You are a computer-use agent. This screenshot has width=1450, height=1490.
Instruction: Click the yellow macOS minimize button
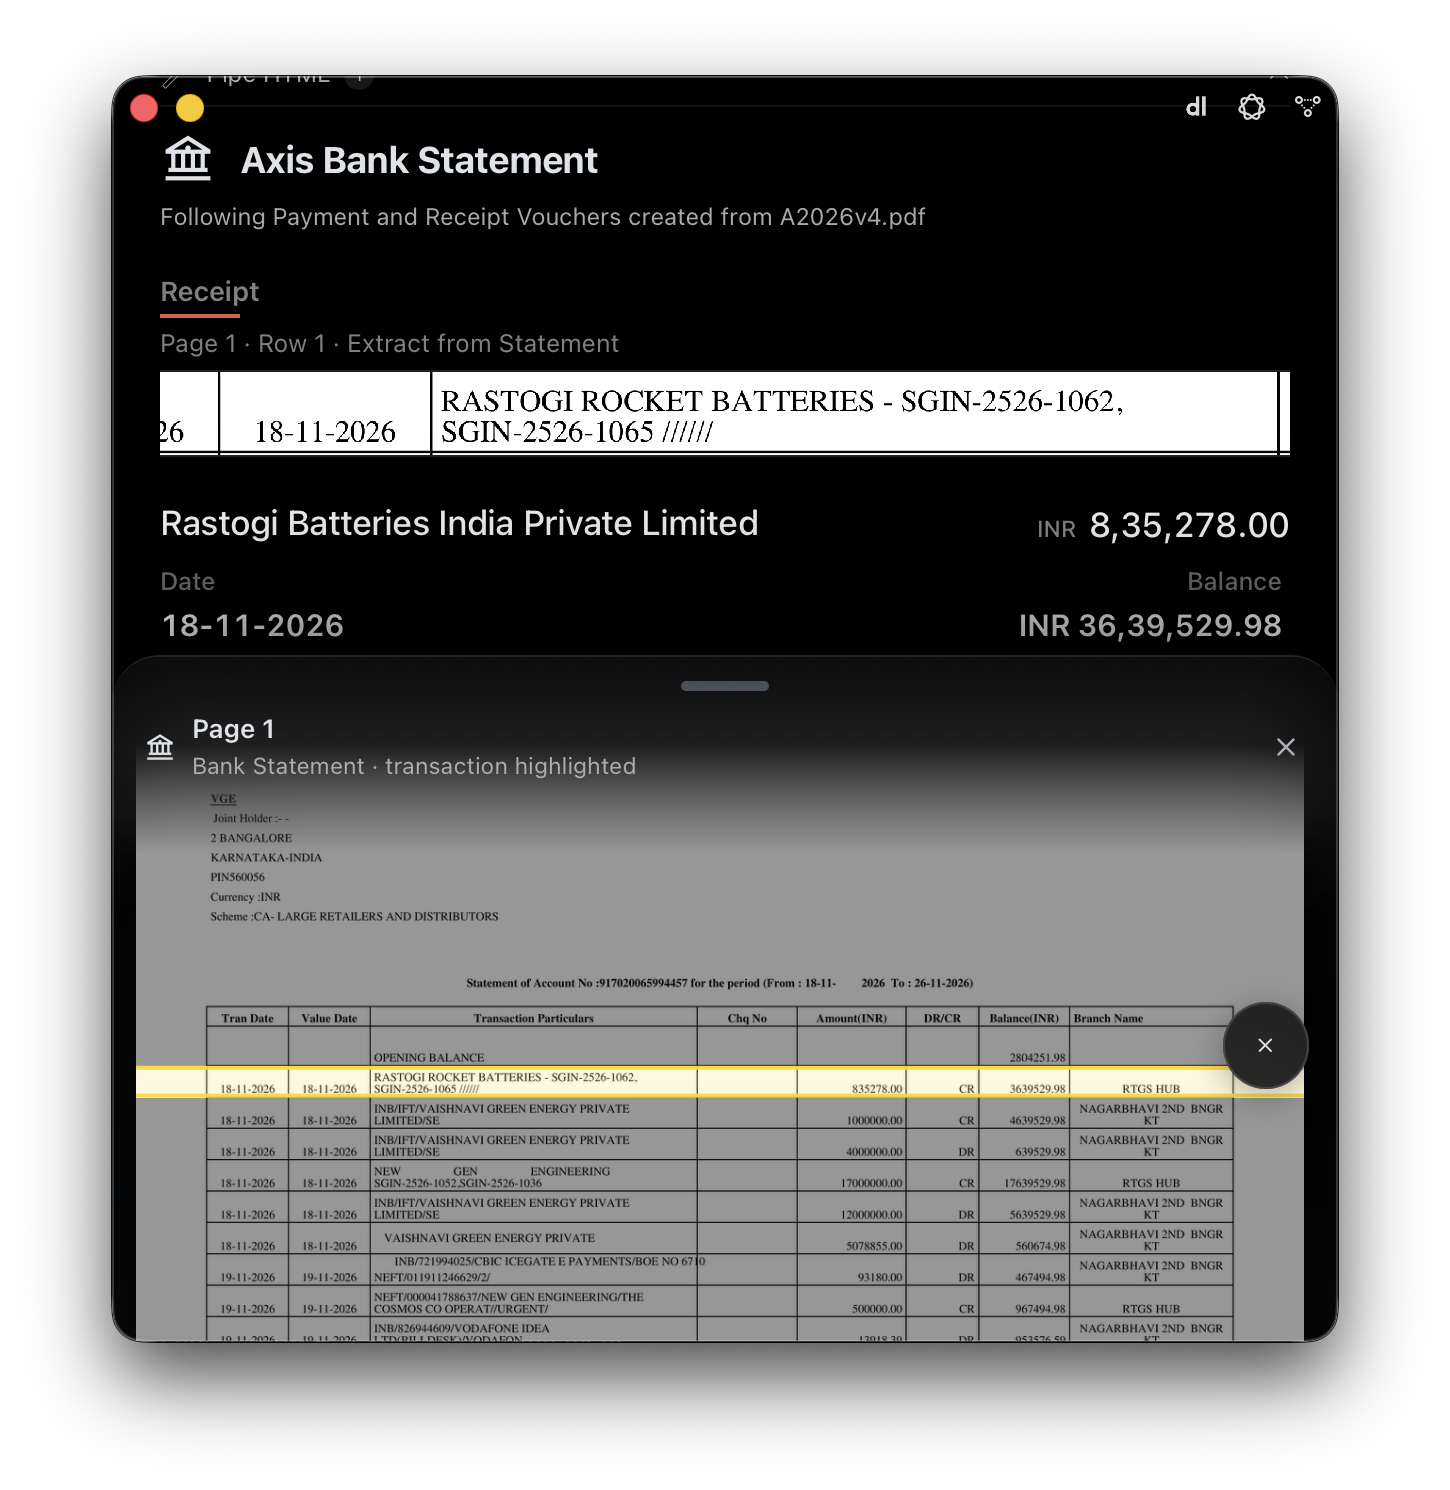click(x=190, y=107)
